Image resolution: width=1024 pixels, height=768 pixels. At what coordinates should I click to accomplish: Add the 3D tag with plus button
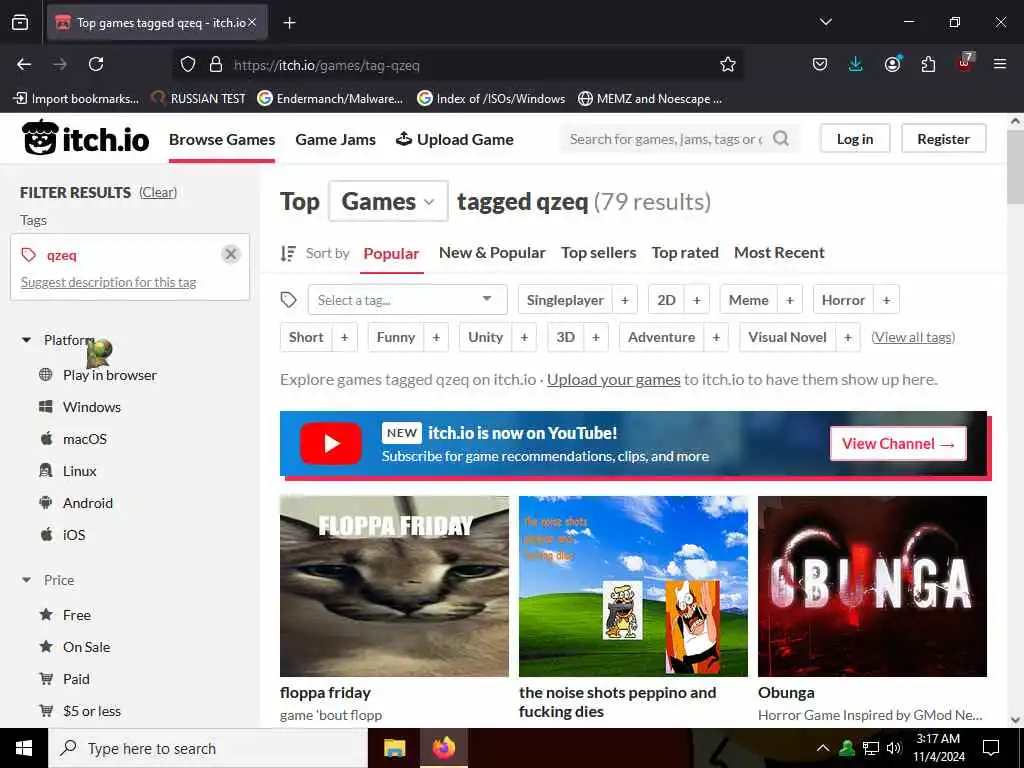[x=596, y=337]
